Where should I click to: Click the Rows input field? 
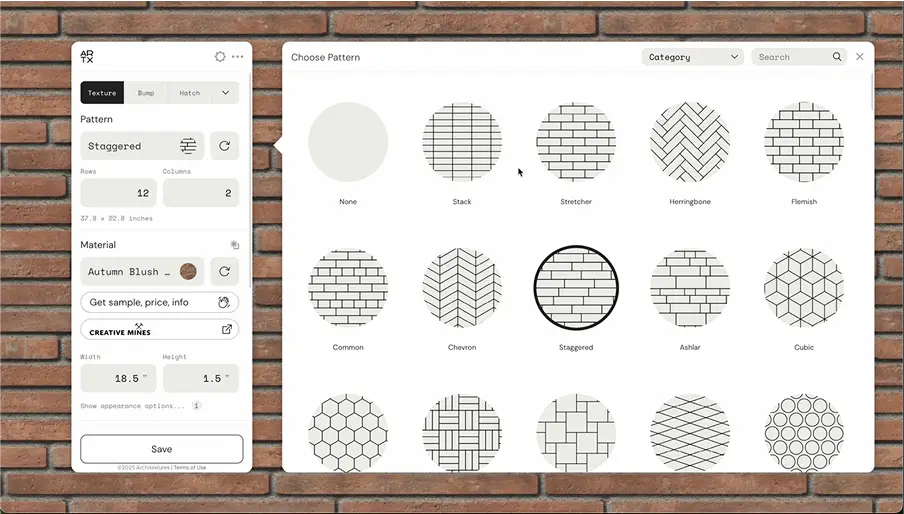click(x=118, y=193)
